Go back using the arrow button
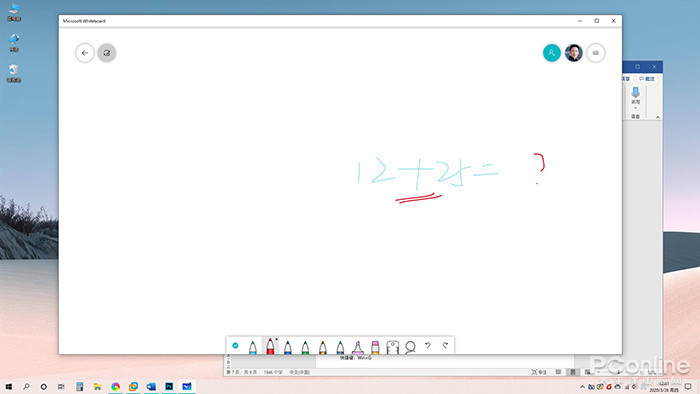Image resolution: width=700 pixels, height=394 pixels. (x=85, y=53)
